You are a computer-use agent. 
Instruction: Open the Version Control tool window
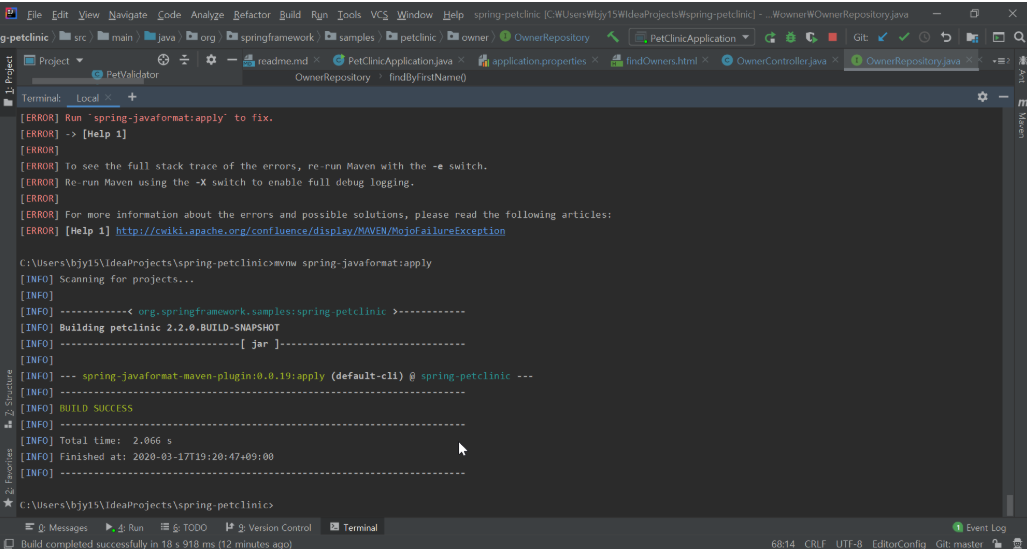click(x=269, y=527)
